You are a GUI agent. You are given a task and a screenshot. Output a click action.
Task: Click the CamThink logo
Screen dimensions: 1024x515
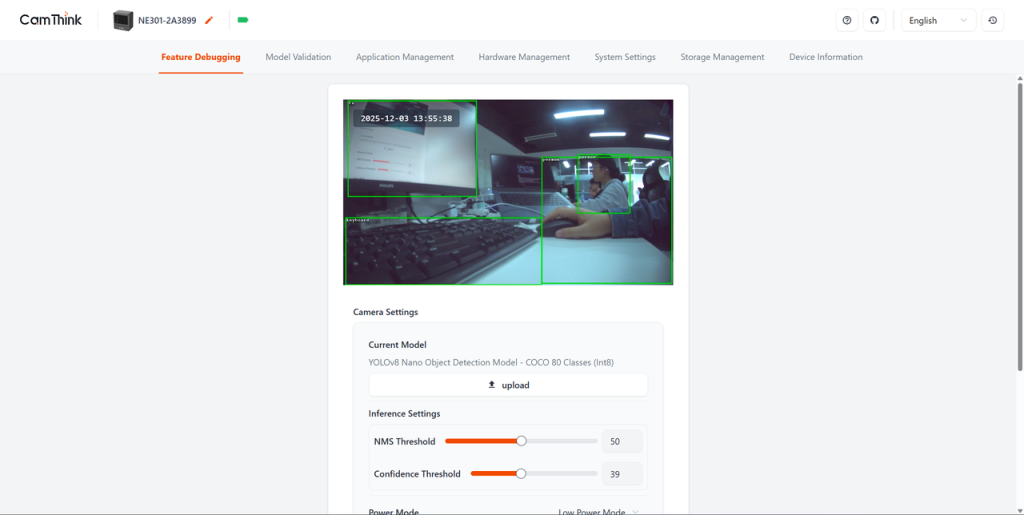(x=51, y=20)
